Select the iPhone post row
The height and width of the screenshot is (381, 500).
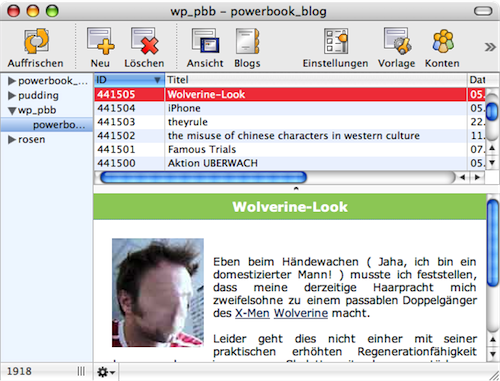[x=289, y=108]
